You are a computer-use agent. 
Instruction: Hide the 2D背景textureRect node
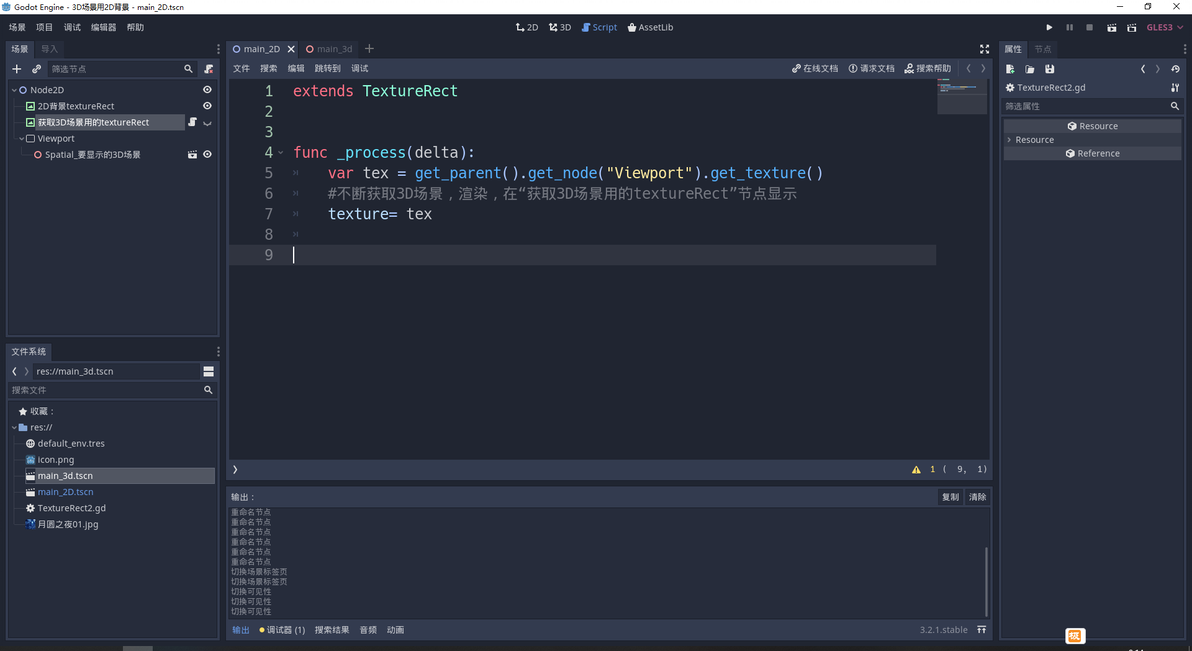click(207, 106)
